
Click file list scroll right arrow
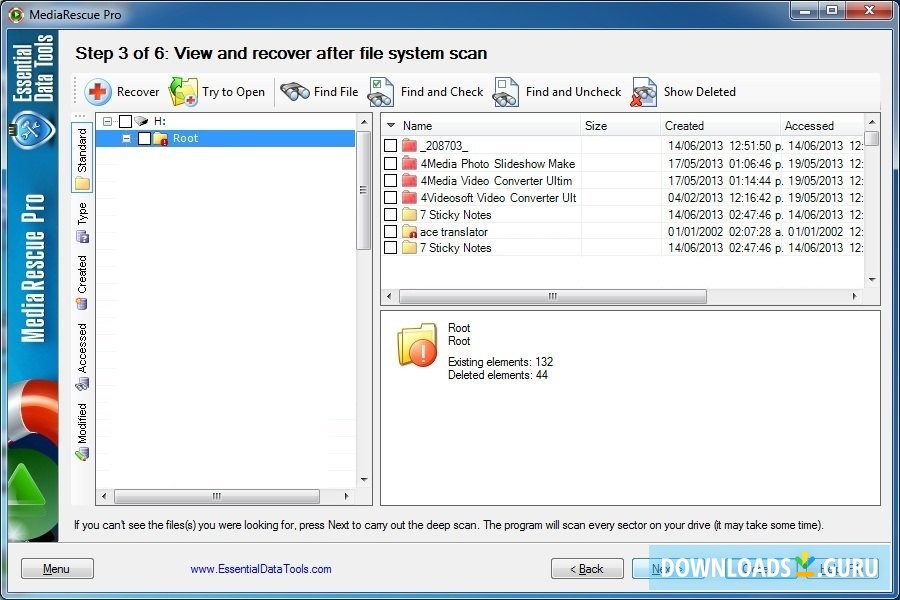point(855,296)
